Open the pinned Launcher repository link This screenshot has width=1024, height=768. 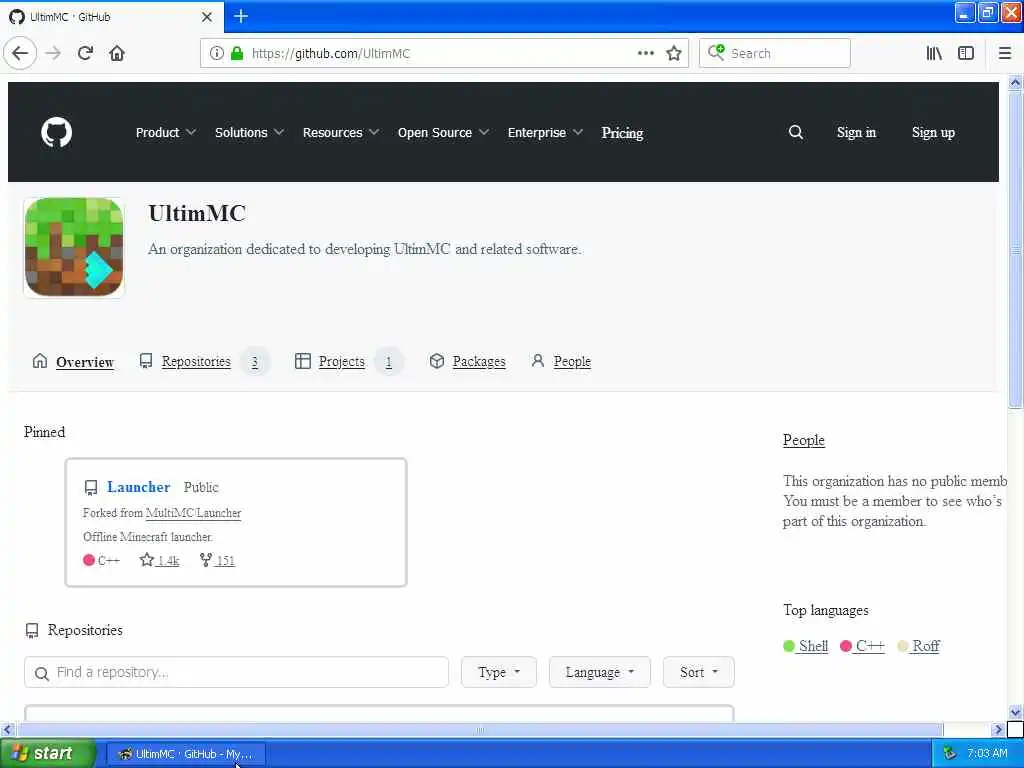(x=138, y=487)
